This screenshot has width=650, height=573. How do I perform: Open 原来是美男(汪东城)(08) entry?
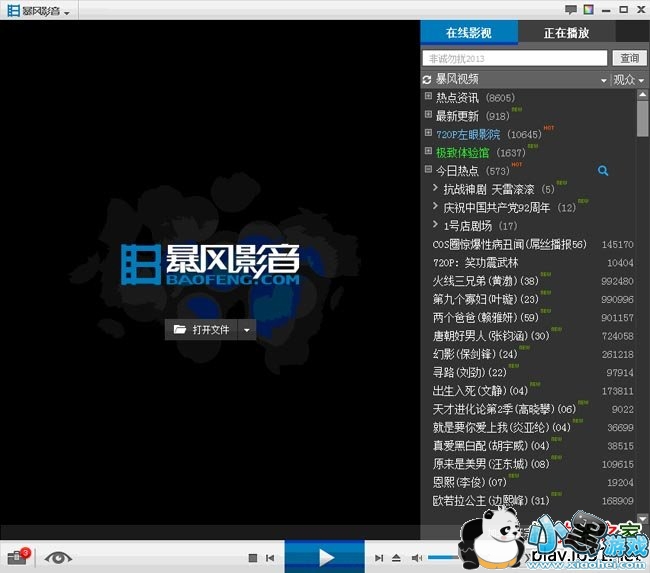pos(532,464)
